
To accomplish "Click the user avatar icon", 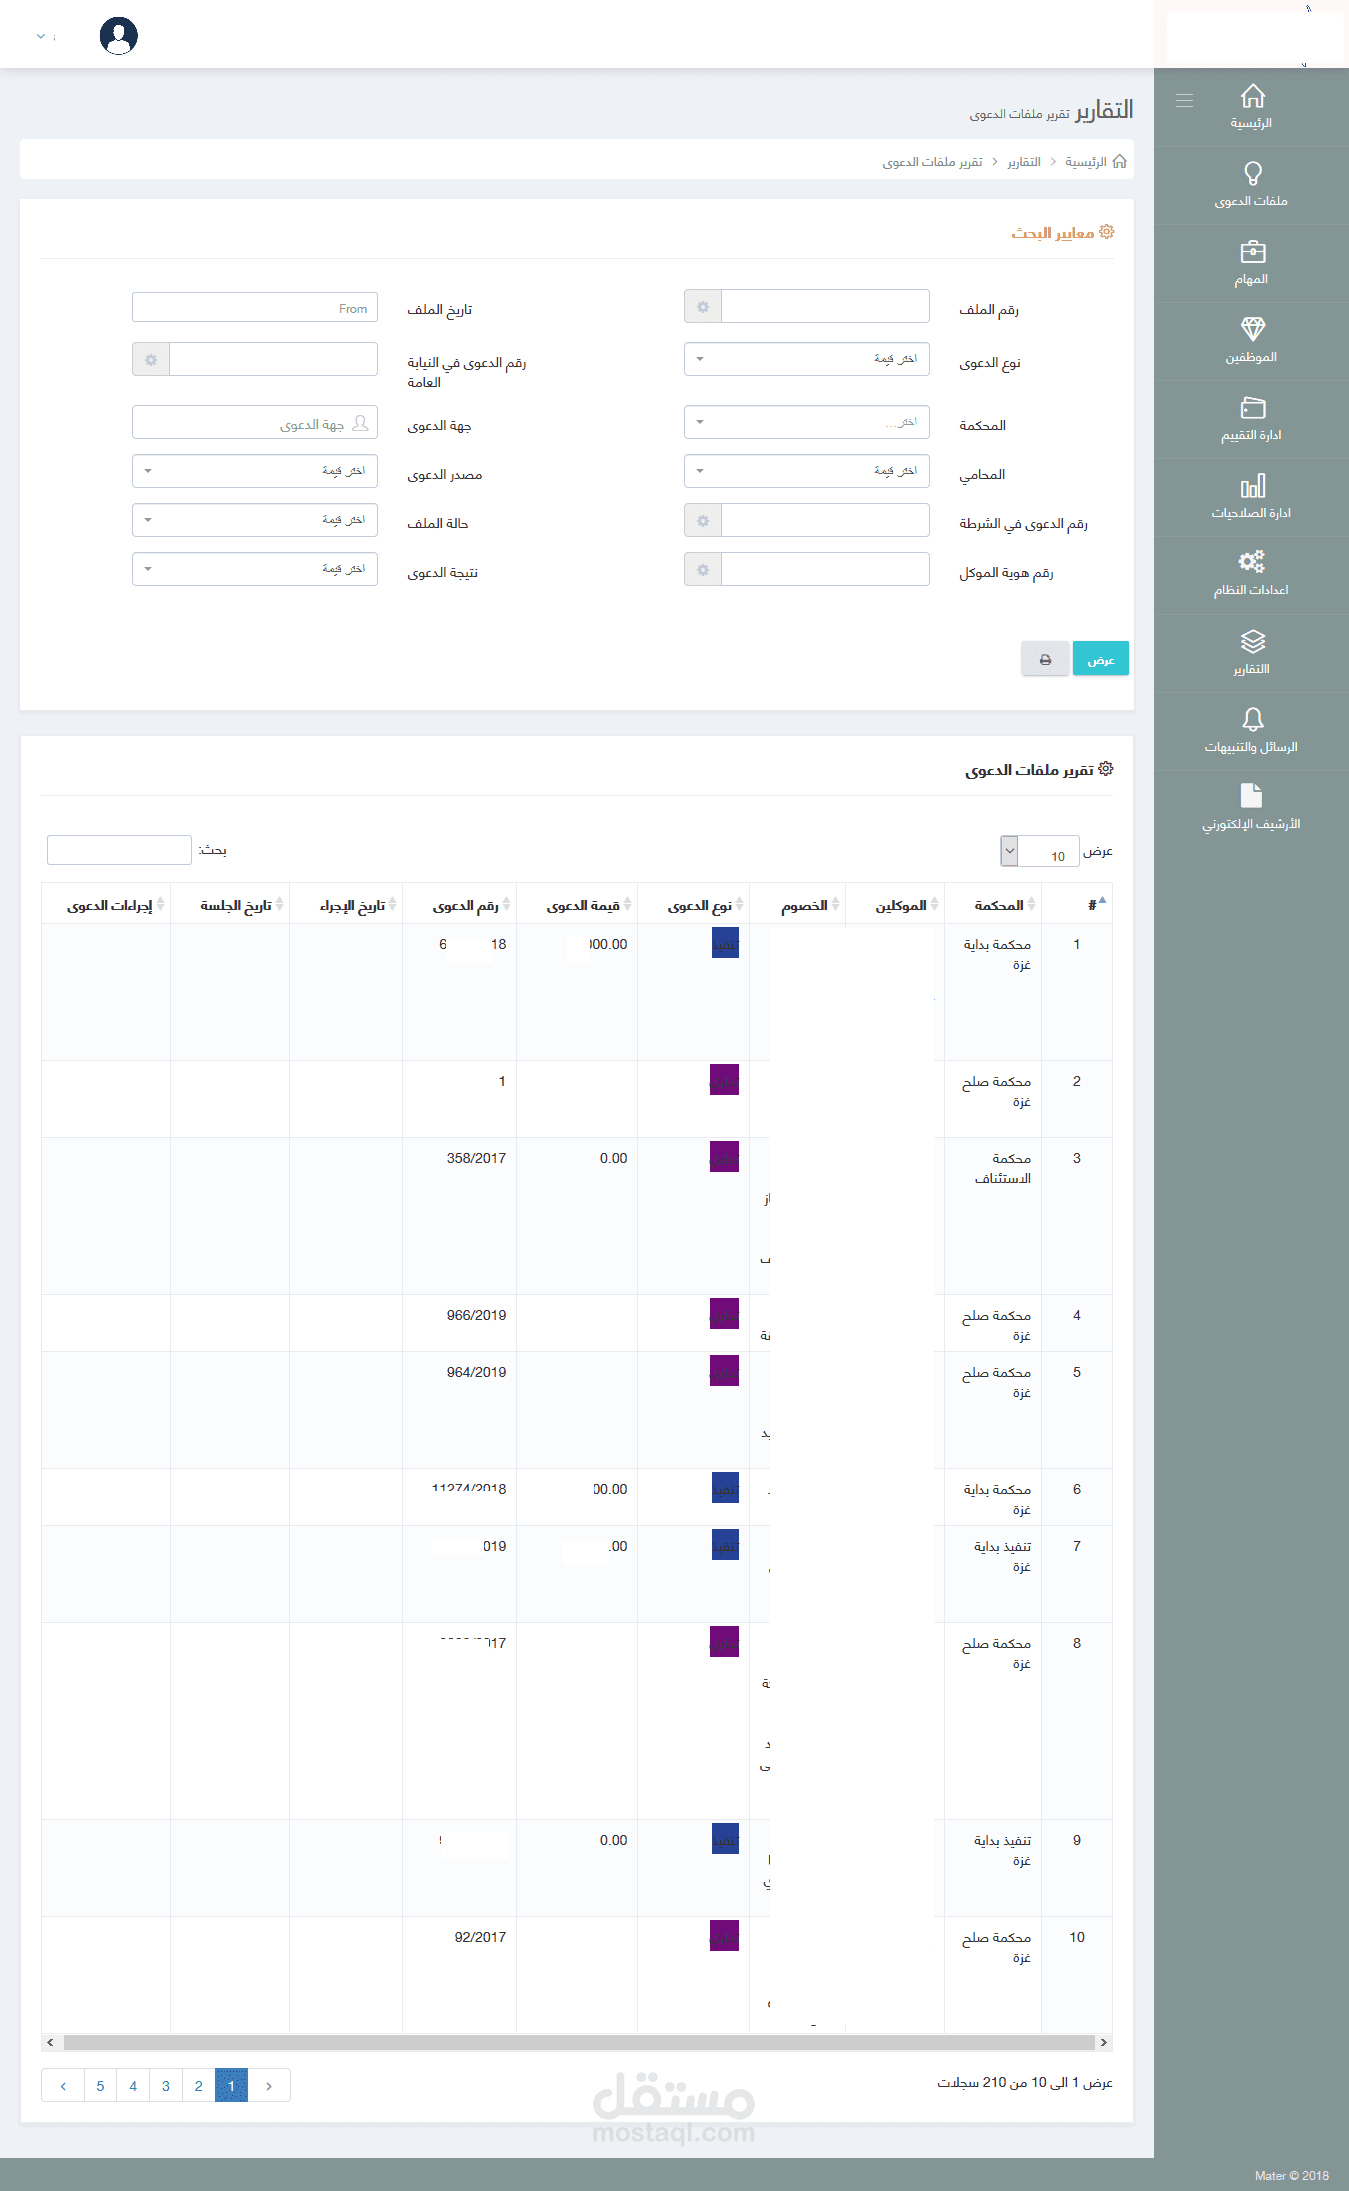I will coord(119,36).
